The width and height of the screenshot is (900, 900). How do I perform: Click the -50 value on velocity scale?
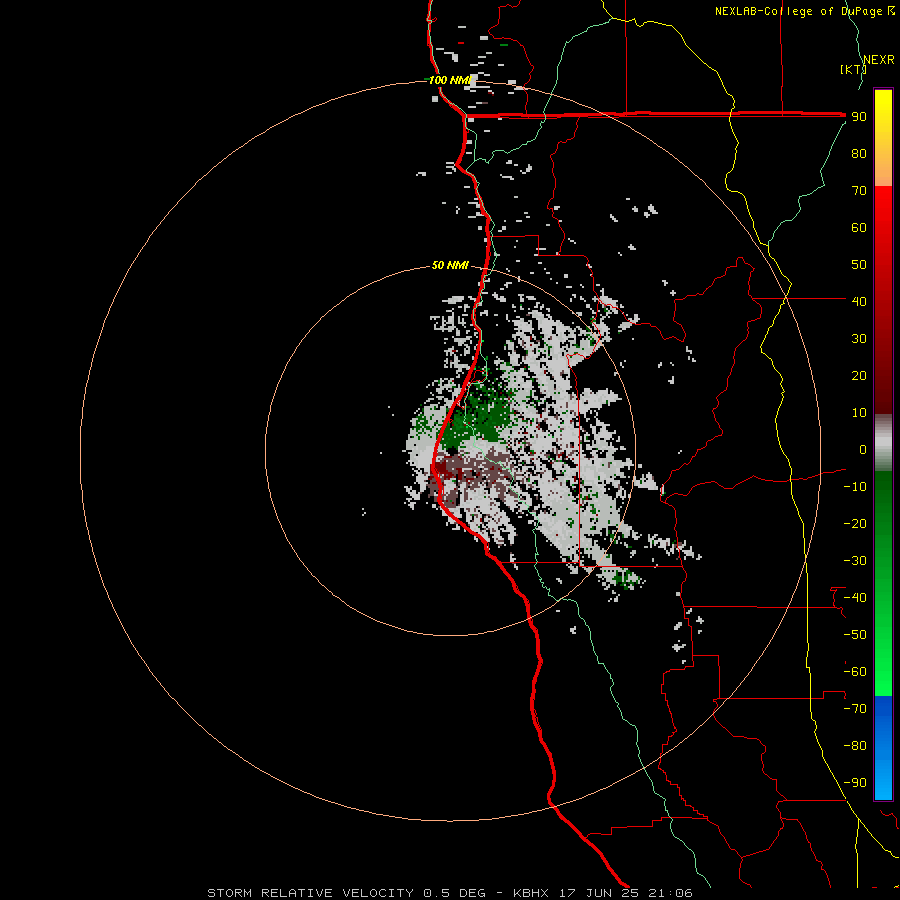[855, 635]
